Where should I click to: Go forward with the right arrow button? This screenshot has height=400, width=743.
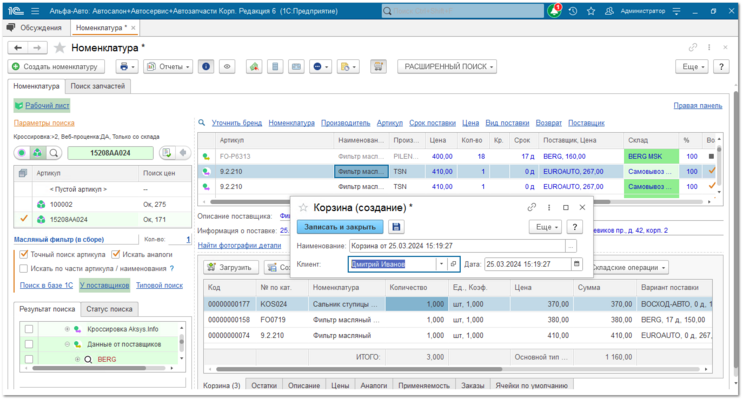(37, 47)
